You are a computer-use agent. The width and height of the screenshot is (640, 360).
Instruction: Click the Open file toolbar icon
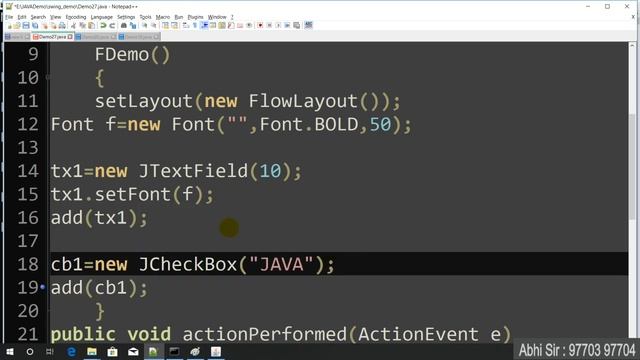click(17, 25)
